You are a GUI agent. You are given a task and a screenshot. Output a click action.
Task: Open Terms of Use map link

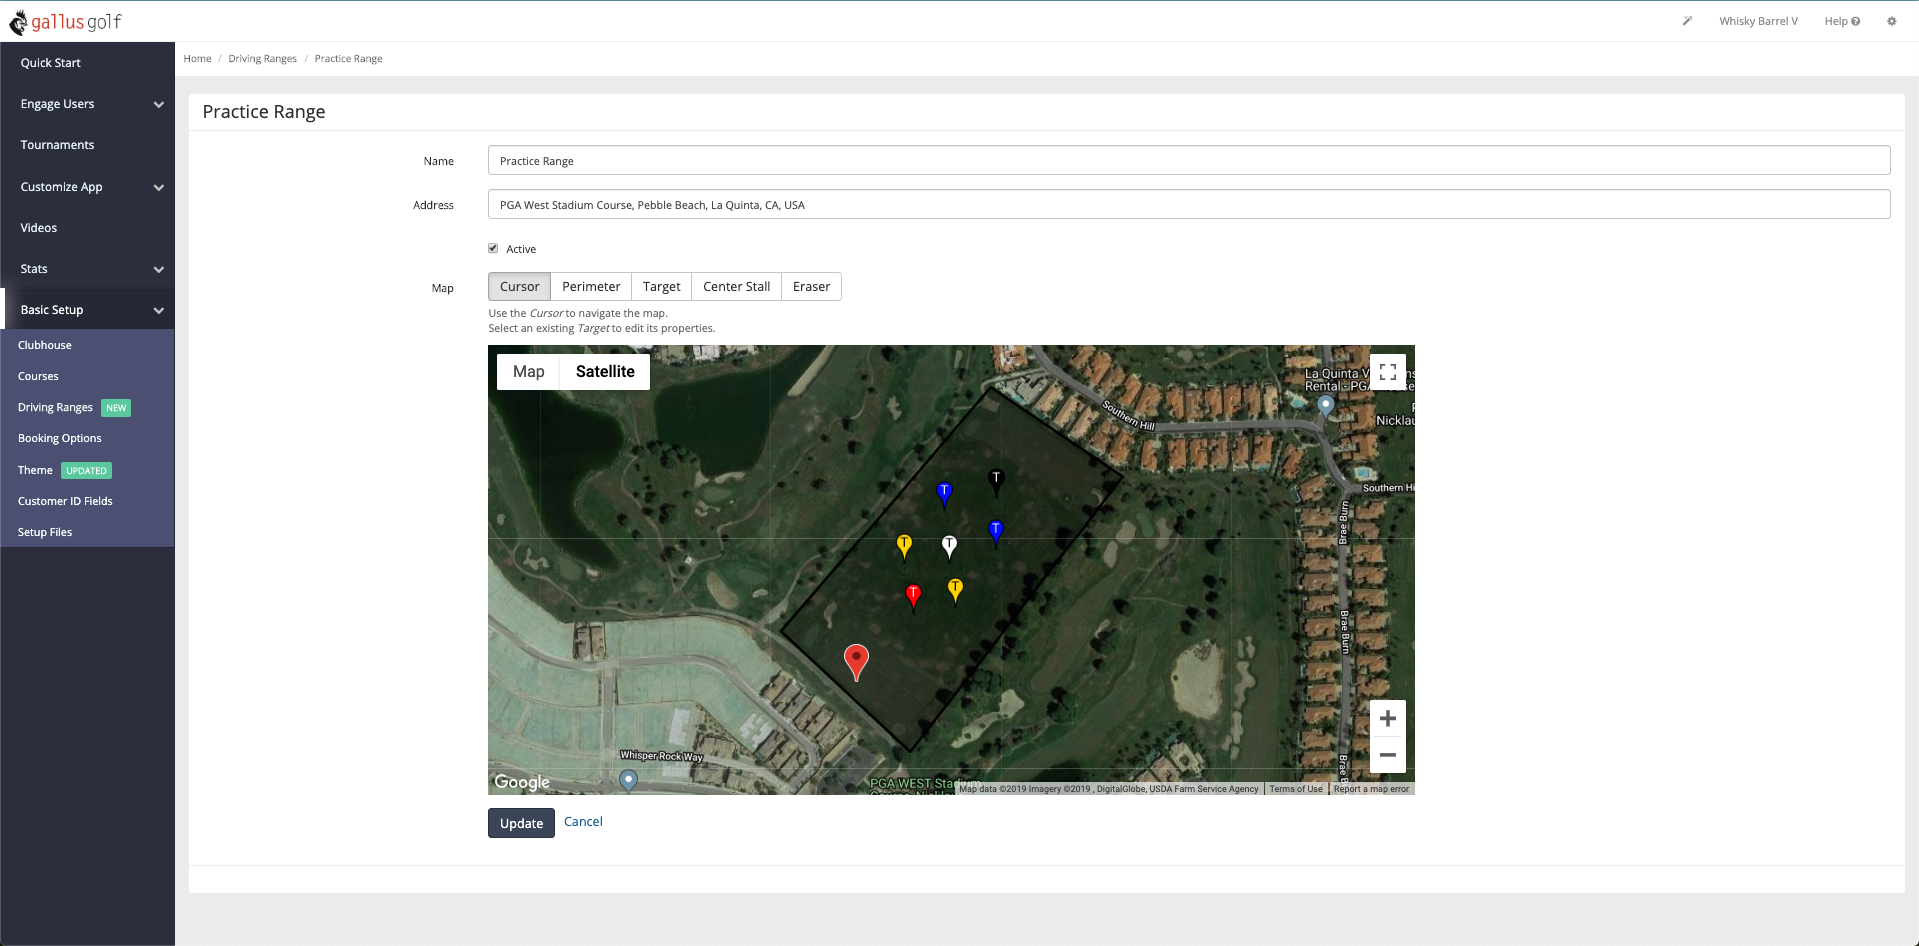pos(1296,789)
